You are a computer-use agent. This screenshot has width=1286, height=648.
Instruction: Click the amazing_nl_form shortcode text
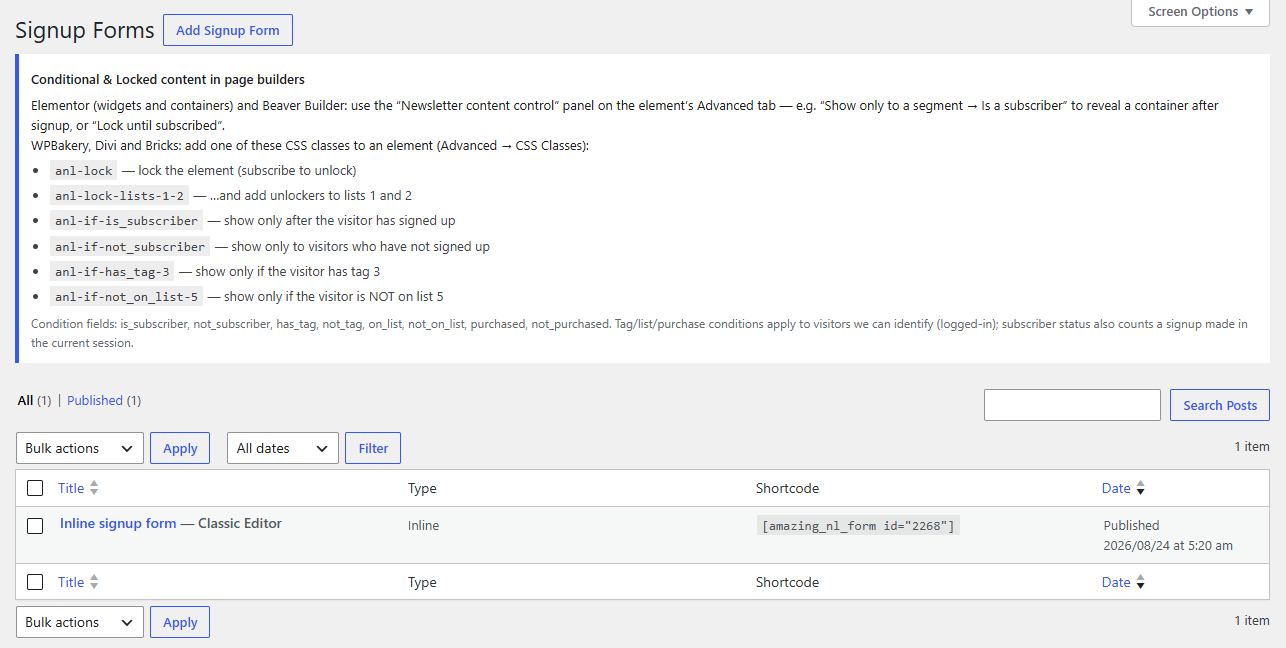(x=858, y=526)
